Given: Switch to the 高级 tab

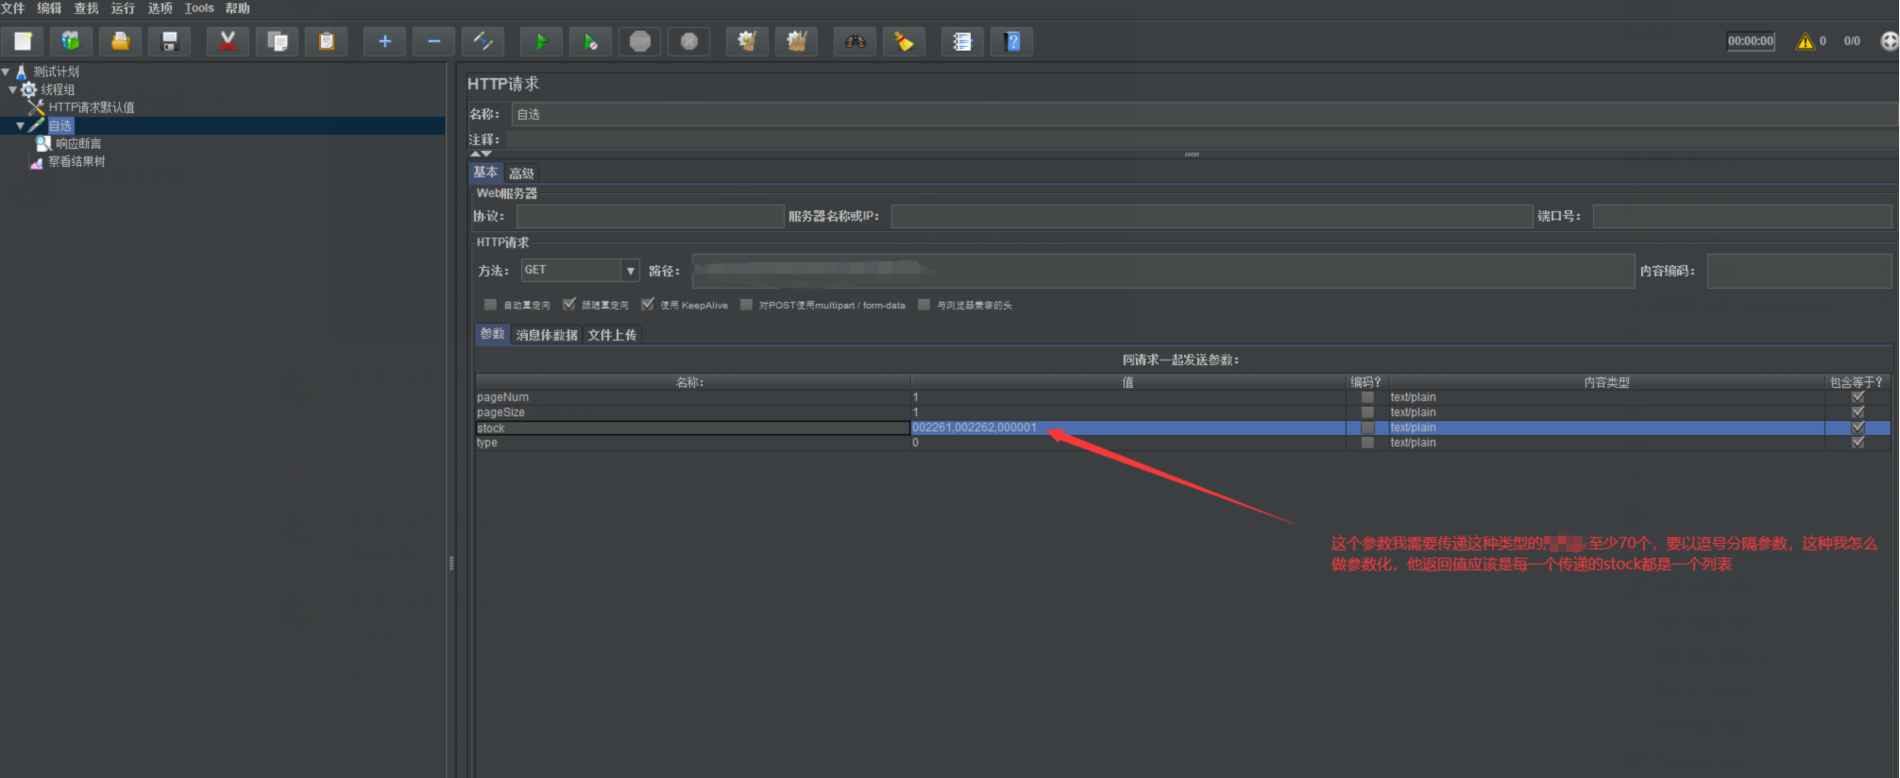Looking at the screenshot, I should [521, 173].
